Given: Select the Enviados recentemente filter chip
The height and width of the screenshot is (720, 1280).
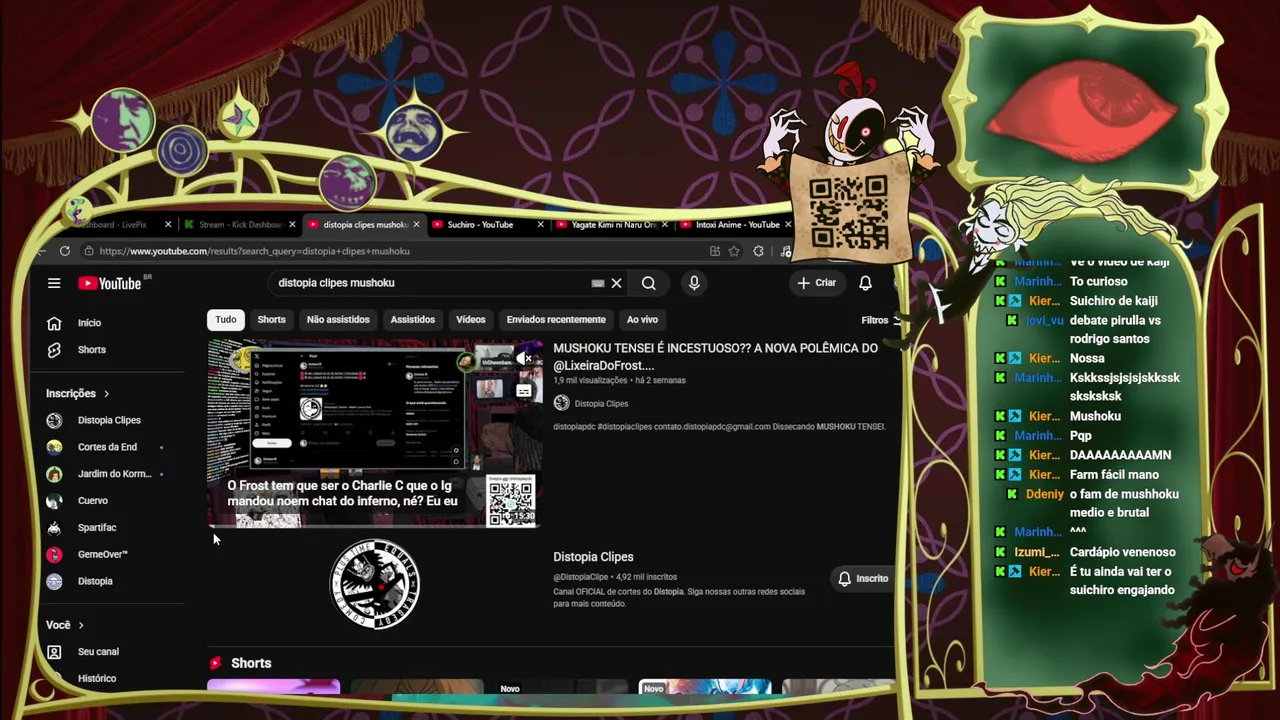Looking at the screenshot, I should click(x=556, y=320).
